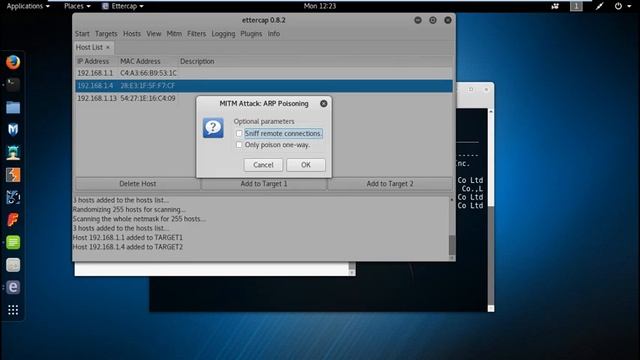Open workspace indicator 1 in top bar
This screenshot has height=360, width=640.
coord(576,6)
